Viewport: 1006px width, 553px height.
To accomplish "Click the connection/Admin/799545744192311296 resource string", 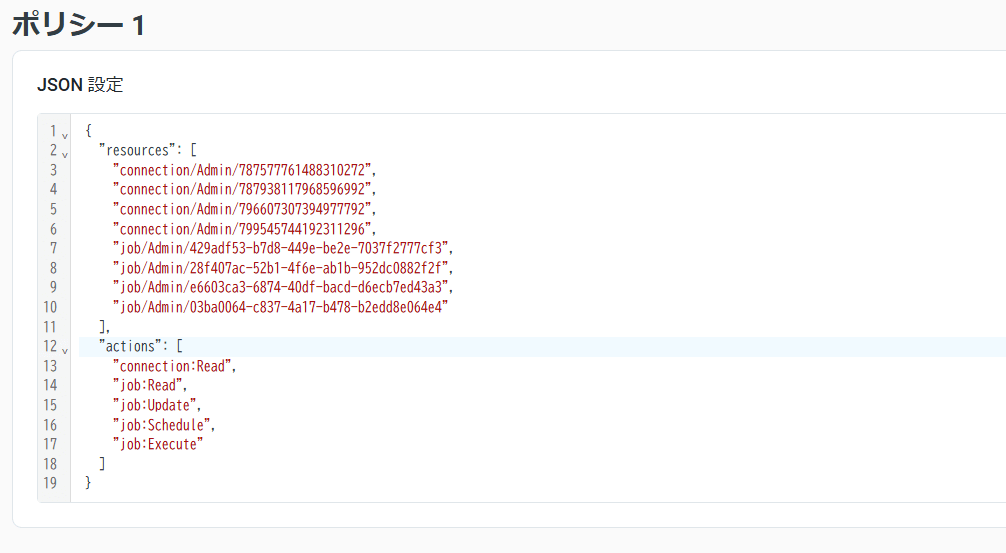I will tap(244, 228).
